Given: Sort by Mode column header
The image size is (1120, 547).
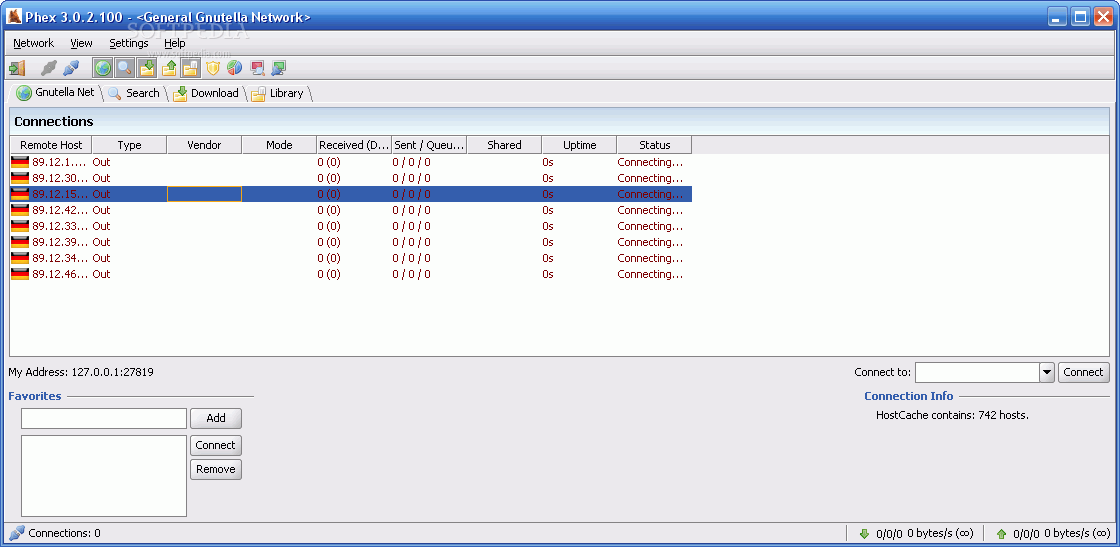Looking at the screenshot, I should pos(279,145).
